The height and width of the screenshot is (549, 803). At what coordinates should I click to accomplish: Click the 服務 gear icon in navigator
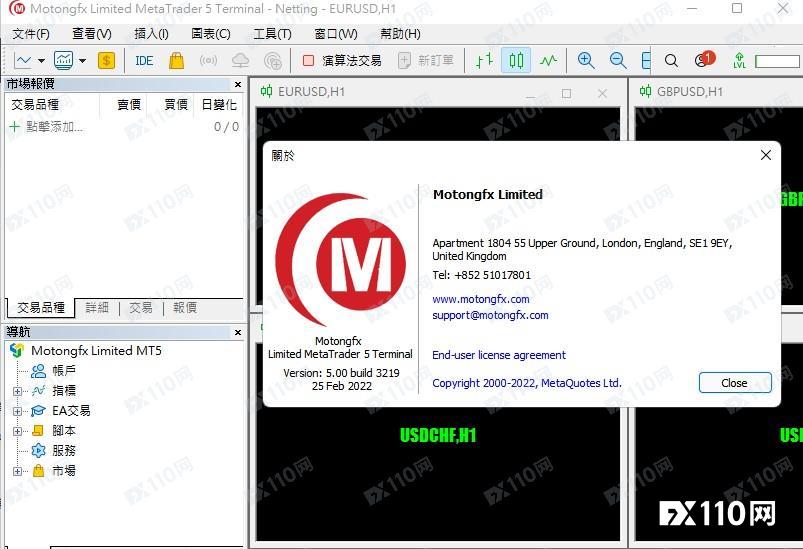(38, 451)
